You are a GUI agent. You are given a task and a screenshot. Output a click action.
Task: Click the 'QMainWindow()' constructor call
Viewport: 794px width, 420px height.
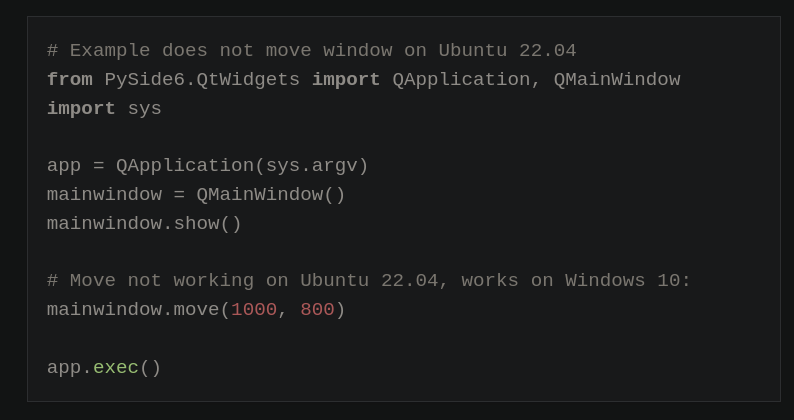coord(270,195)
